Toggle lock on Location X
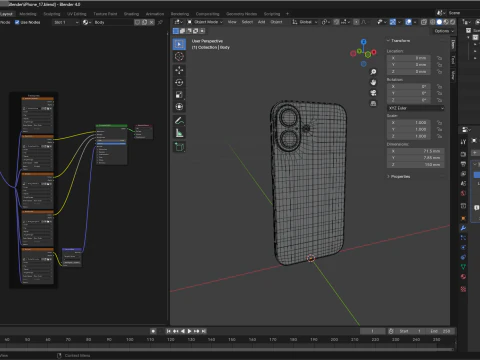The height and width of the screenshot is (360, 480). 440,58
